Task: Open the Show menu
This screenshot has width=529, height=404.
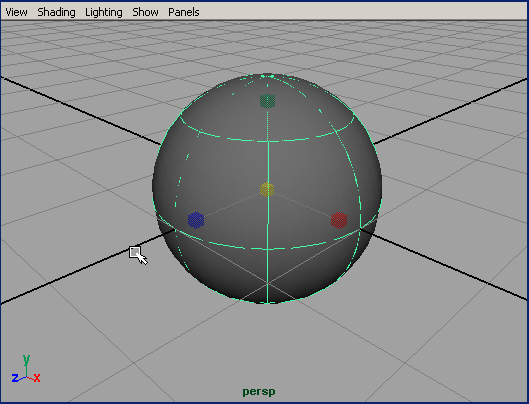Action: click(145, 12)
